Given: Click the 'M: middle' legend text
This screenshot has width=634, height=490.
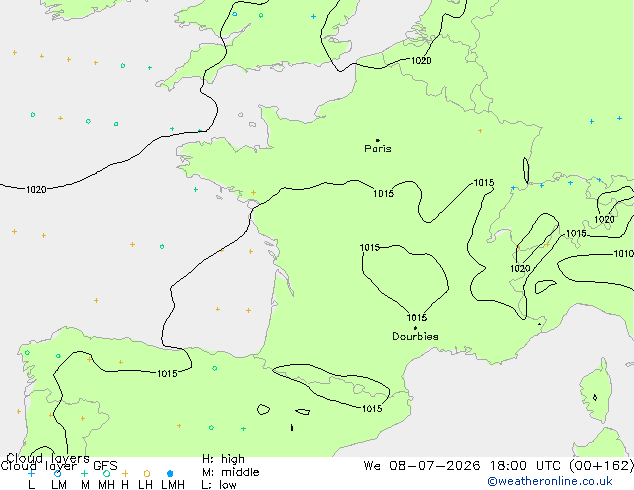Looking at the screenshot, I should point(230,472).
